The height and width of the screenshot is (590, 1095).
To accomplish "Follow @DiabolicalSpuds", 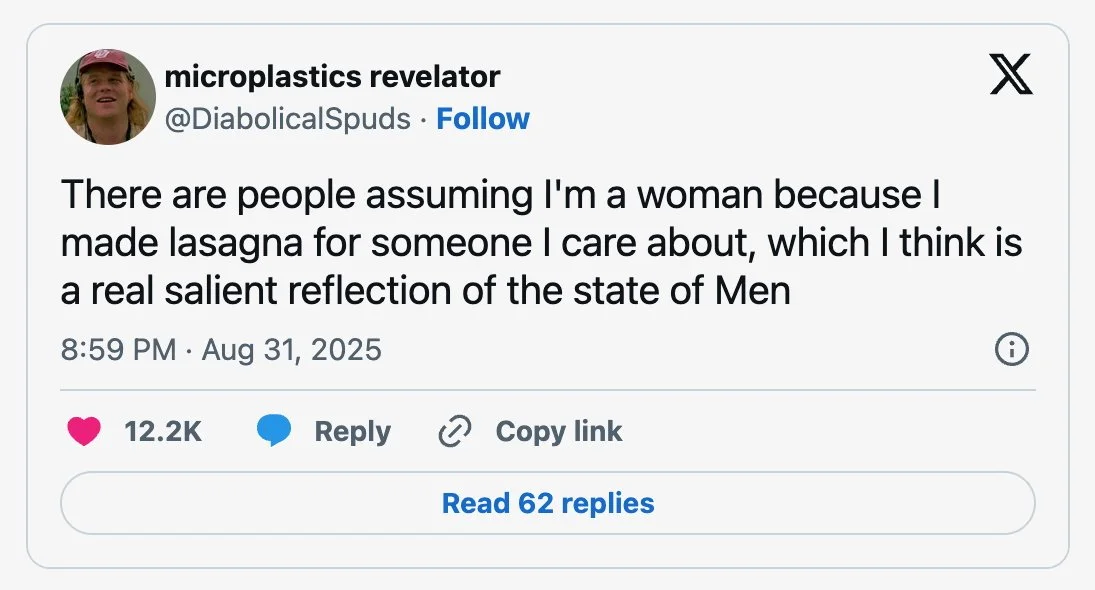I will point(483,119).
